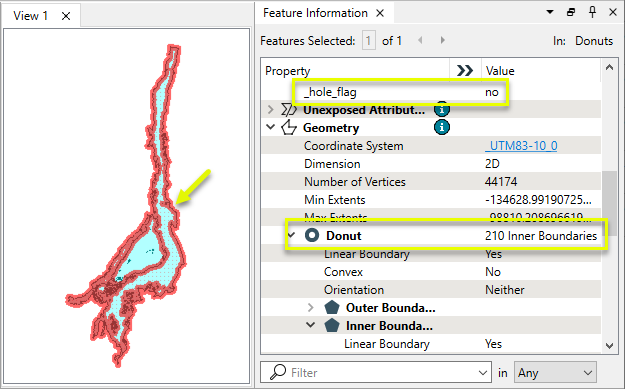Open the Filter history dropdown arrow
This screenshot has width=625, height=389.
click(483, 373)
